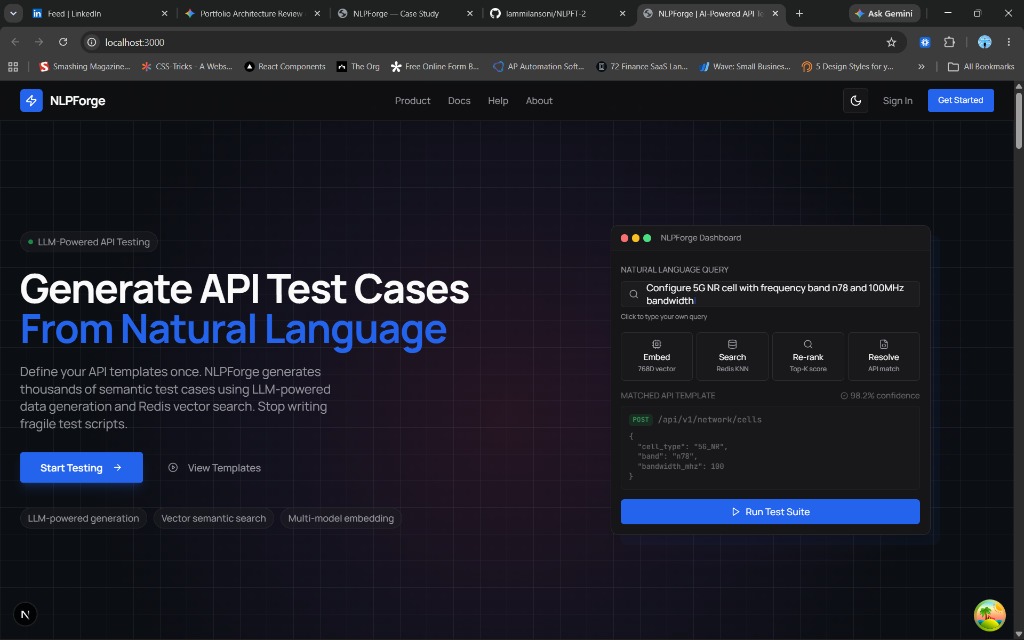Close the Feed | LinkedIn tab
Viewport: 1024px width, 640px height.
(x=164, y=14)
